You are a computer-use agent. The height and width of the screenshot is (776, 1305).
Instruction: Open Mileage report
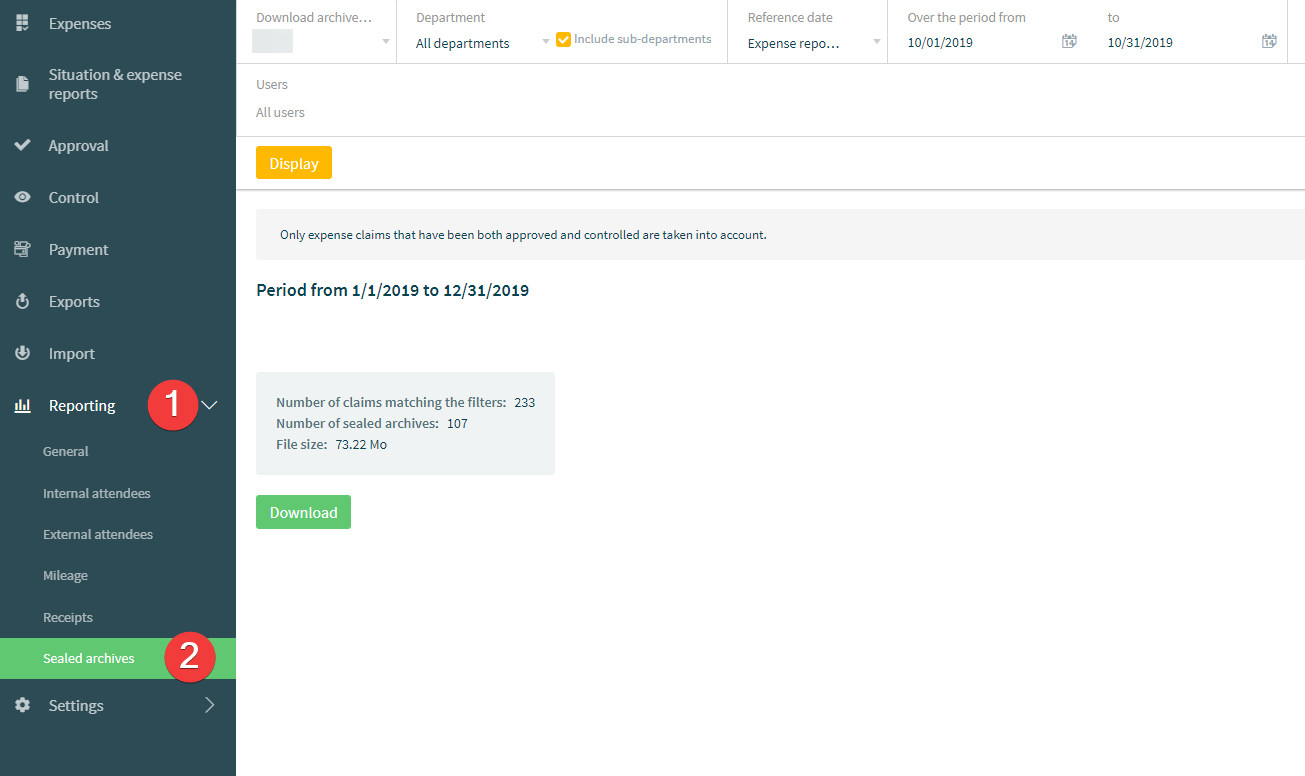[66, 575]
